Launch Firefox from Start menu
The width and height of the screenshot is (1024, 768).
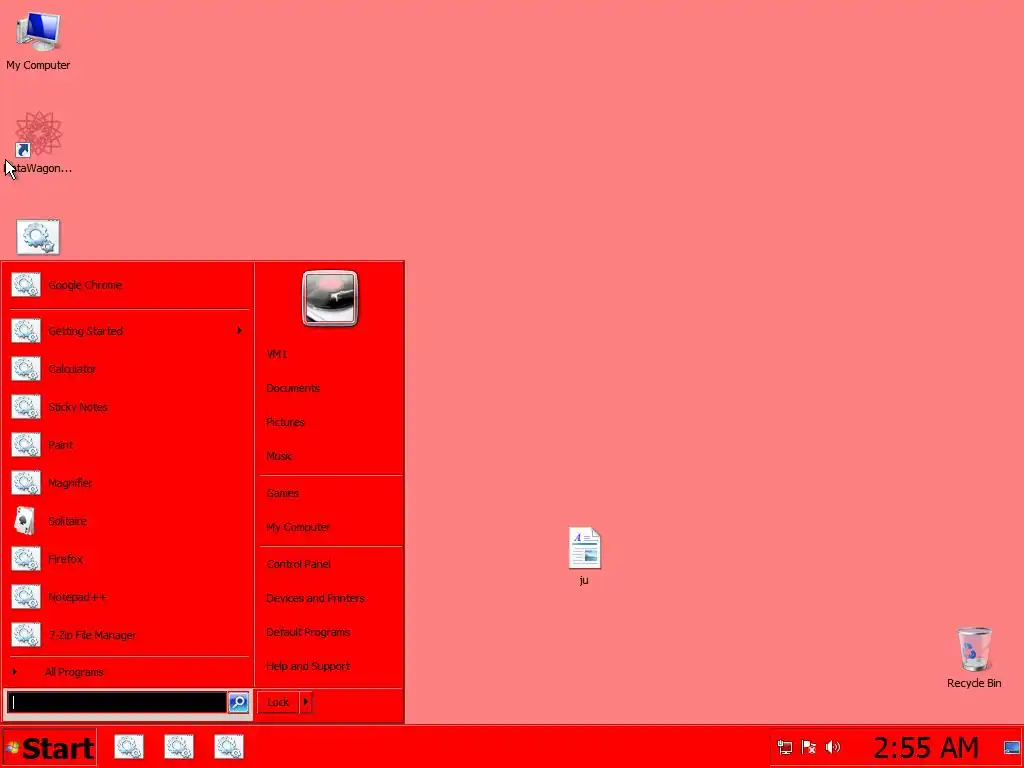click(x=129, y=559)
